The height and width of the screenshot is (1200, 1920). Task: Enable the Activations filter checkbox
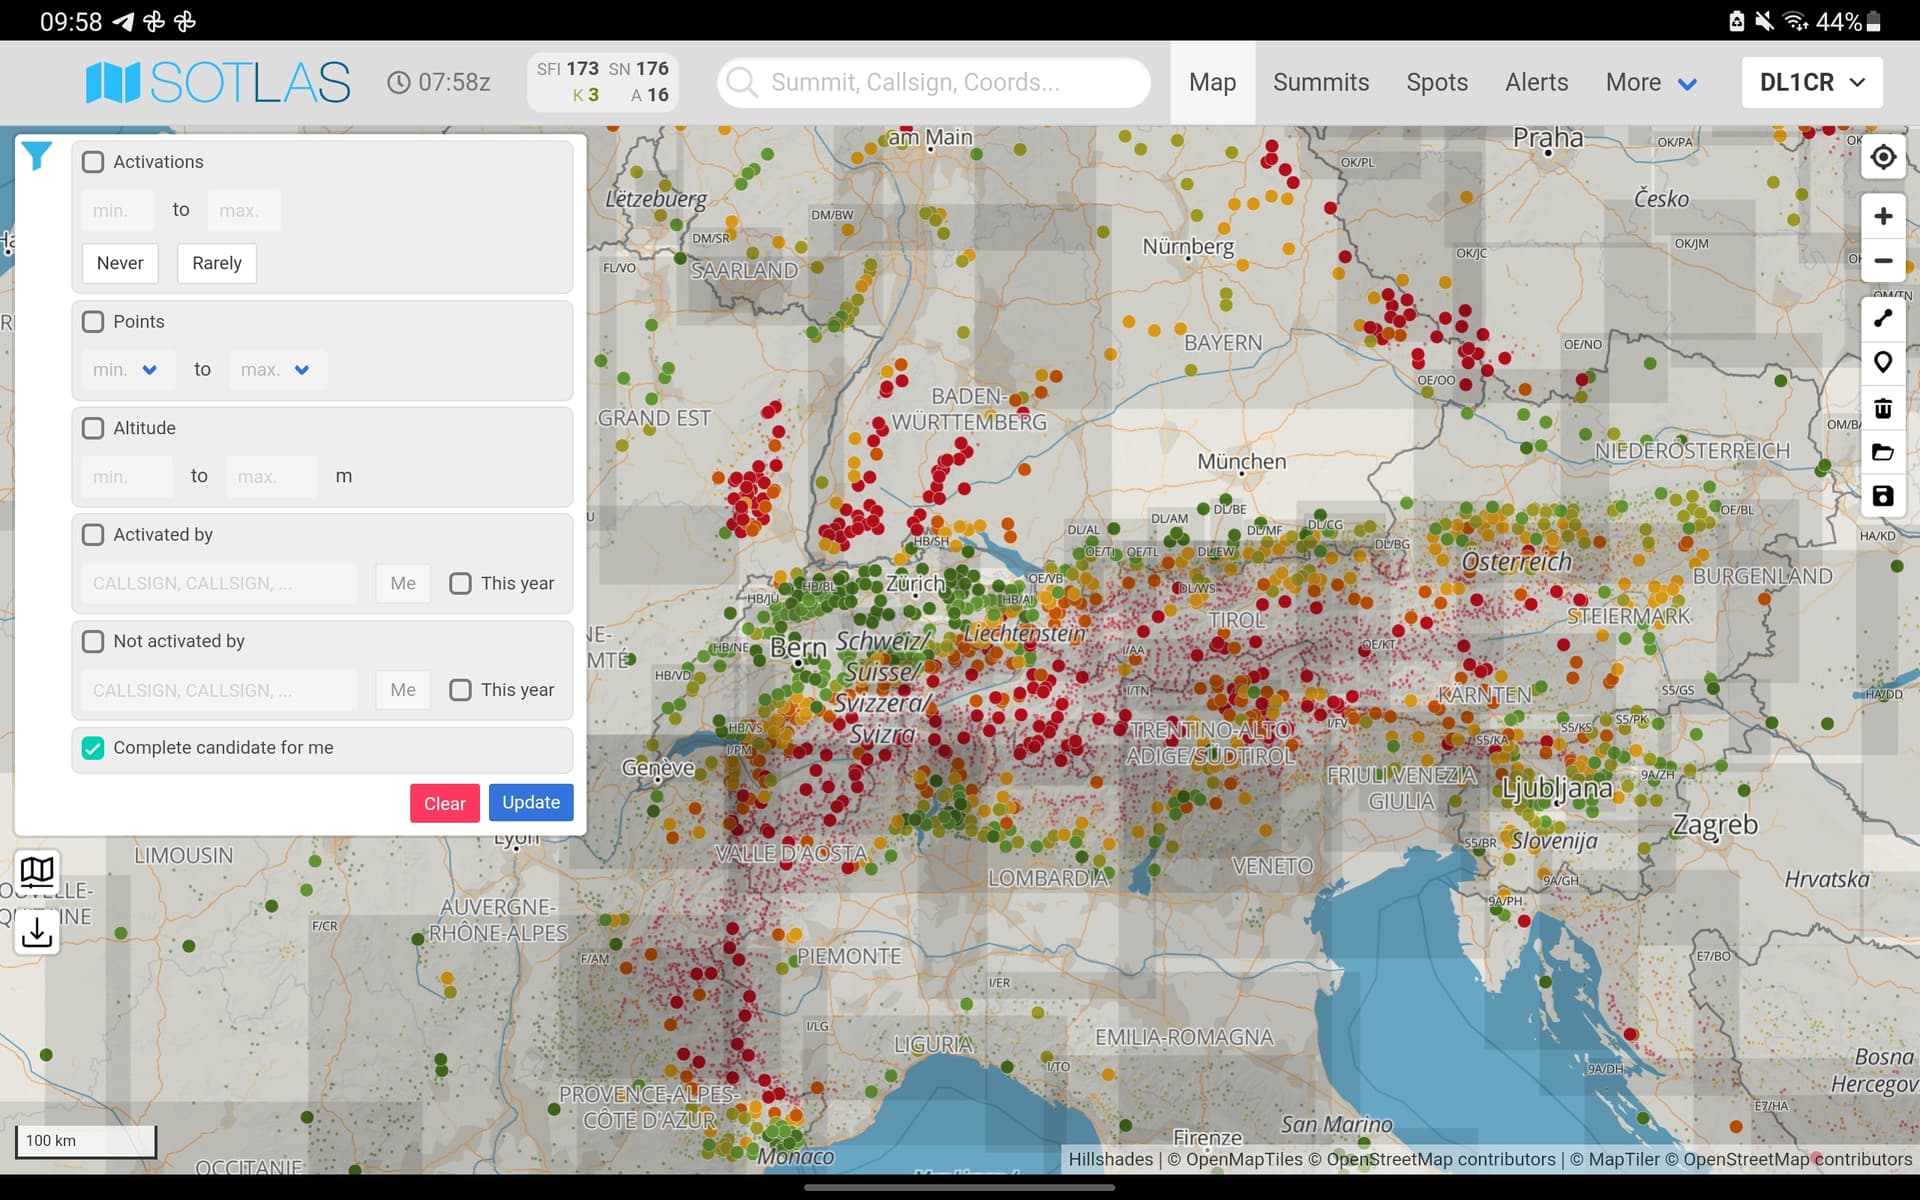click(93, 162)
